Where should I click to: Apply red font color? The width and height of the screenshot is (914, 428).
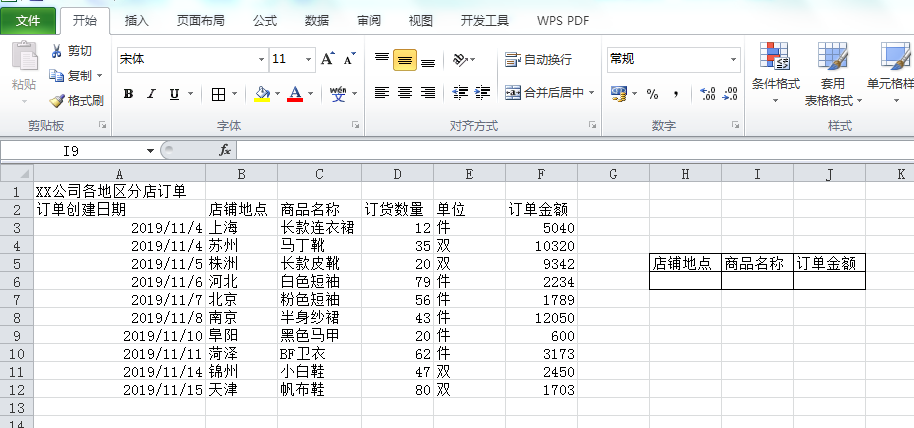pos(295,94)
